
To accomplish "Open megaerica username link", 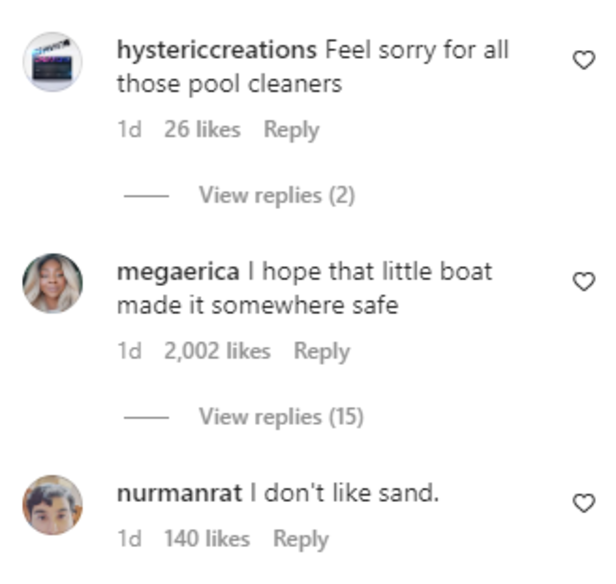I will pos(178,271).
